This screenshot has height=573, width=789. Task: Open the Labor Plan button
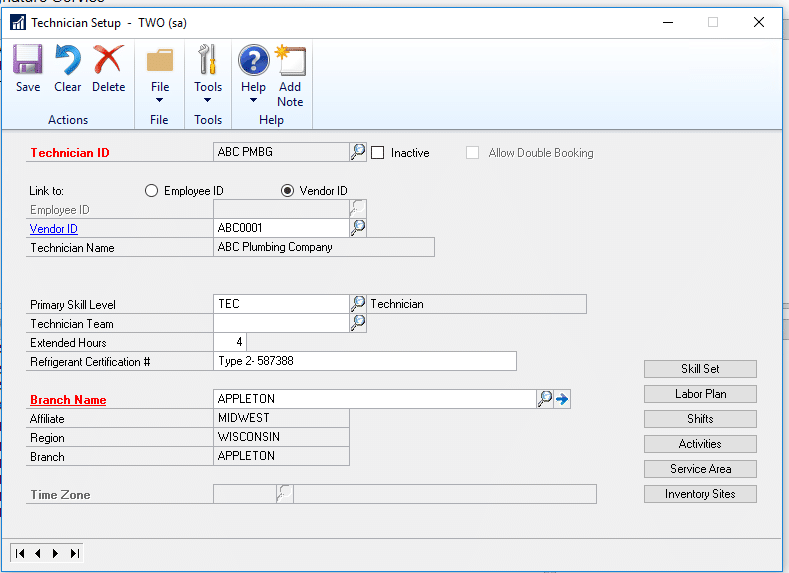tap(700, 394)
